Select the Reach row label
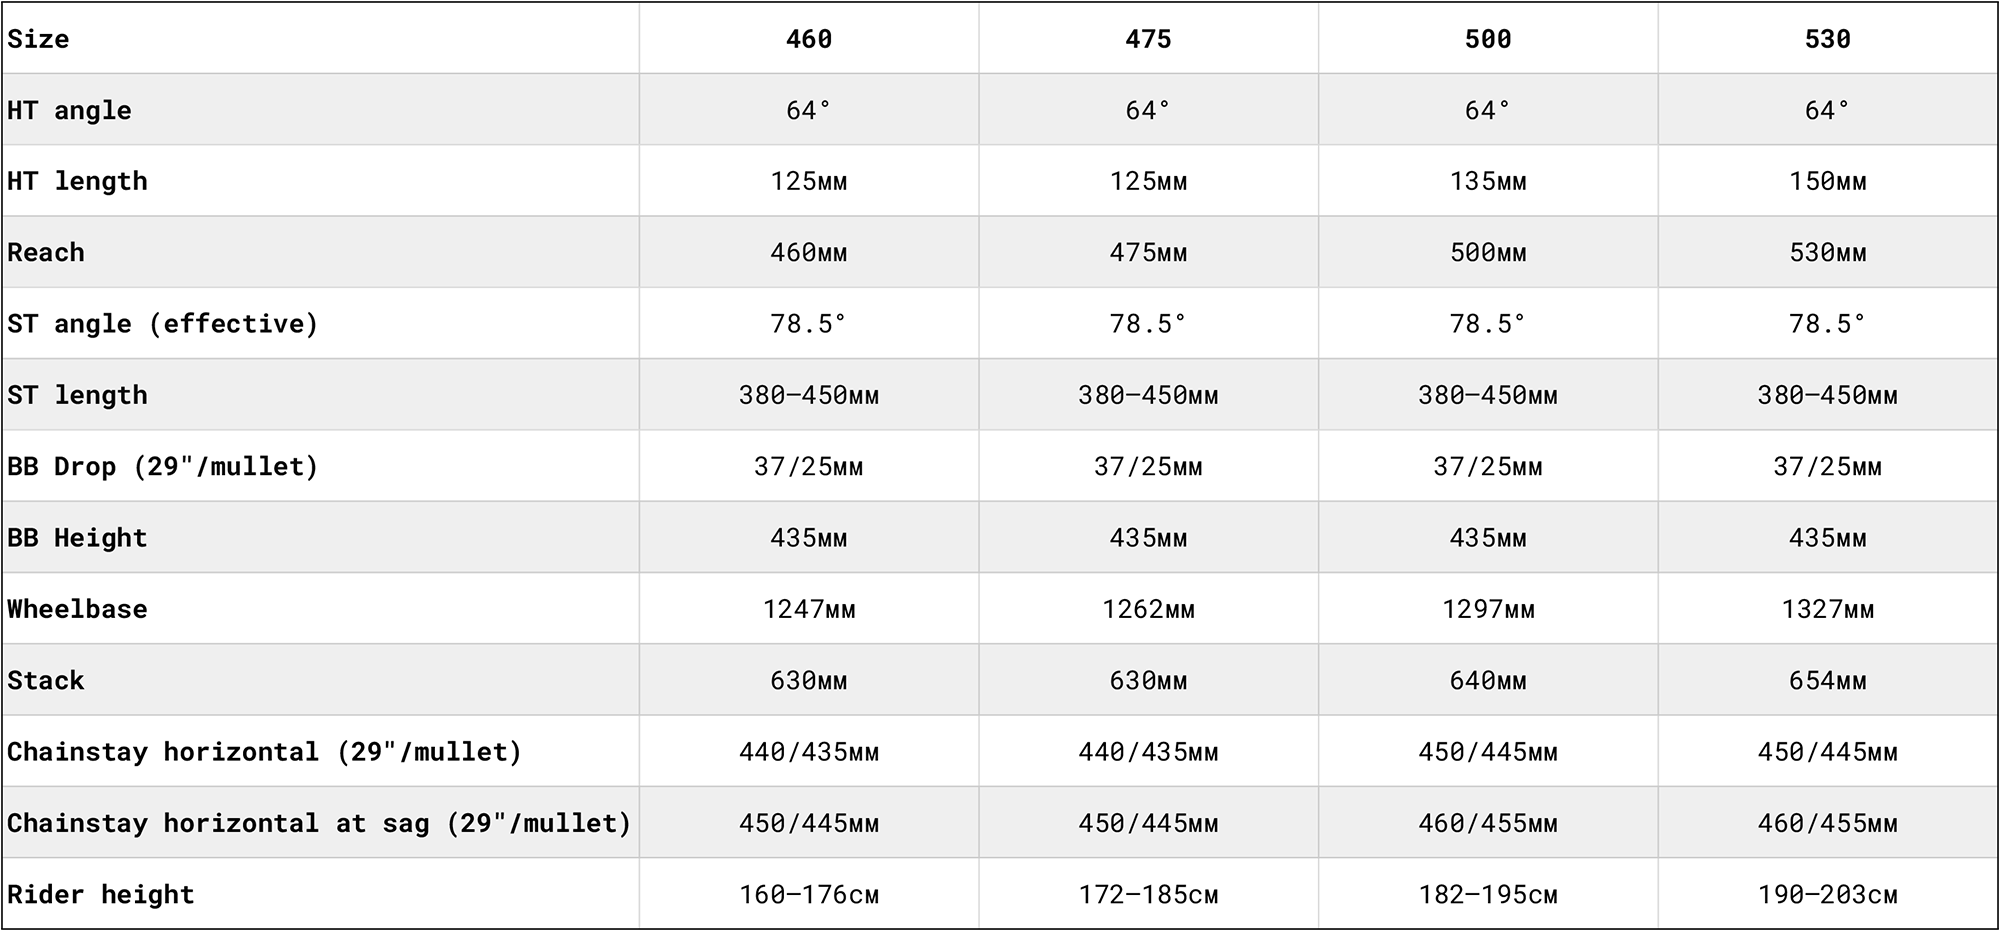The width and height of the screenshot is (2000, 931). coord(46,252)
